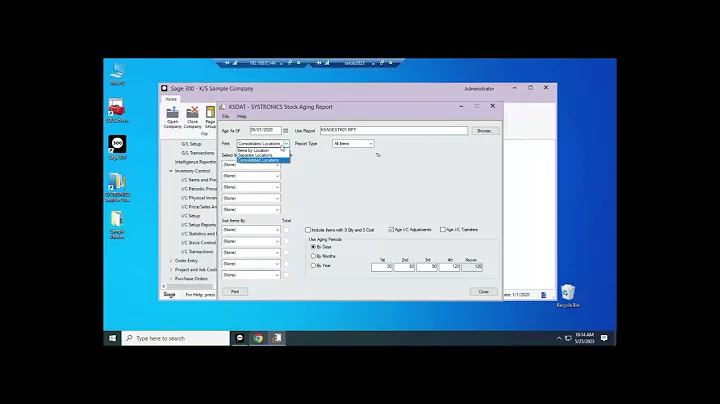Open last (None) dropdown under Select By
Image resolution: width=720 pixels, height=404 pixels.
(x=251, y=209)
